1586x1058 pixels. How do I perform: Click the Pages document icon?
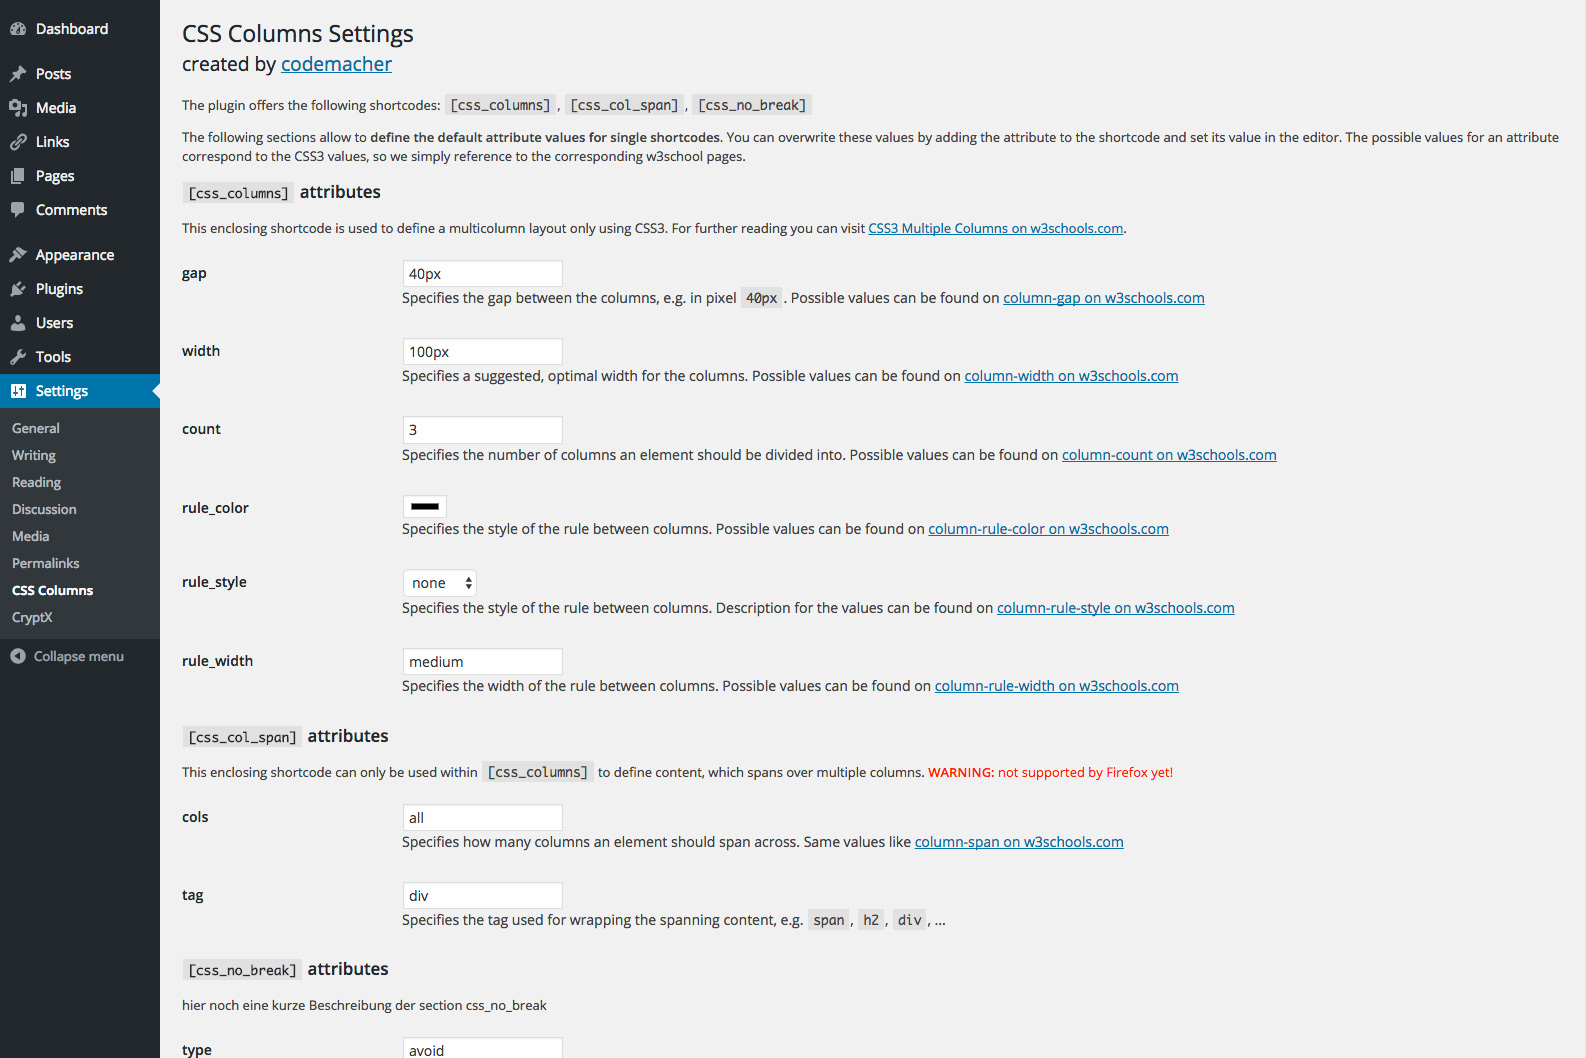tap(18, 176)
